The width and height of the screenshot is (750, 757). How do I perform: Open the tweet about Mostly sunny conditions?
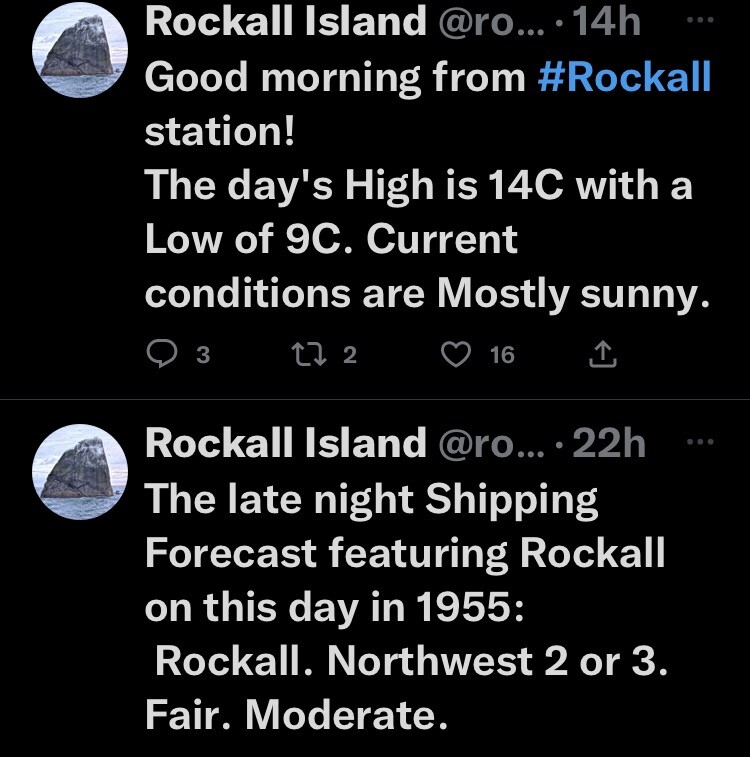click(x=420, y=240)
